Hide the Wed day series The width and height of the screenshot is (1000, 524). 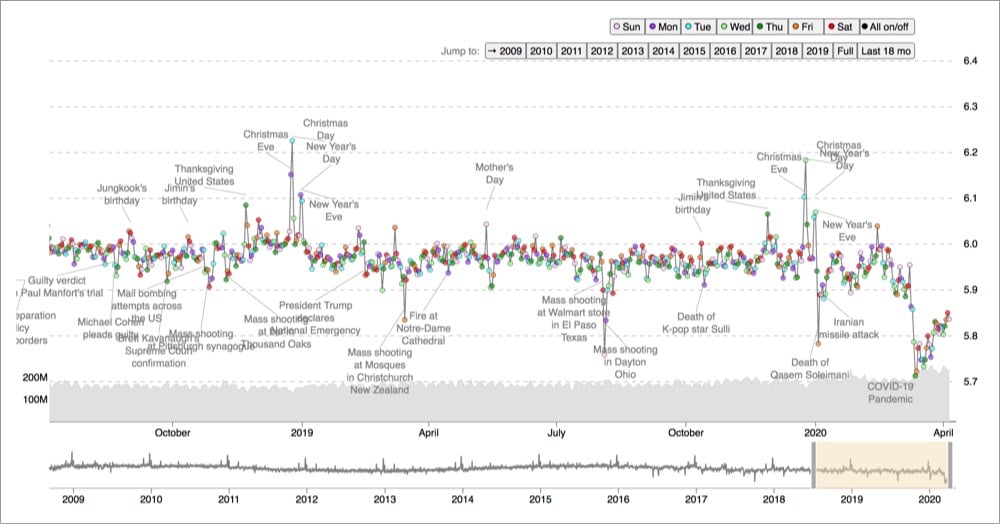(x=737, y=27)
